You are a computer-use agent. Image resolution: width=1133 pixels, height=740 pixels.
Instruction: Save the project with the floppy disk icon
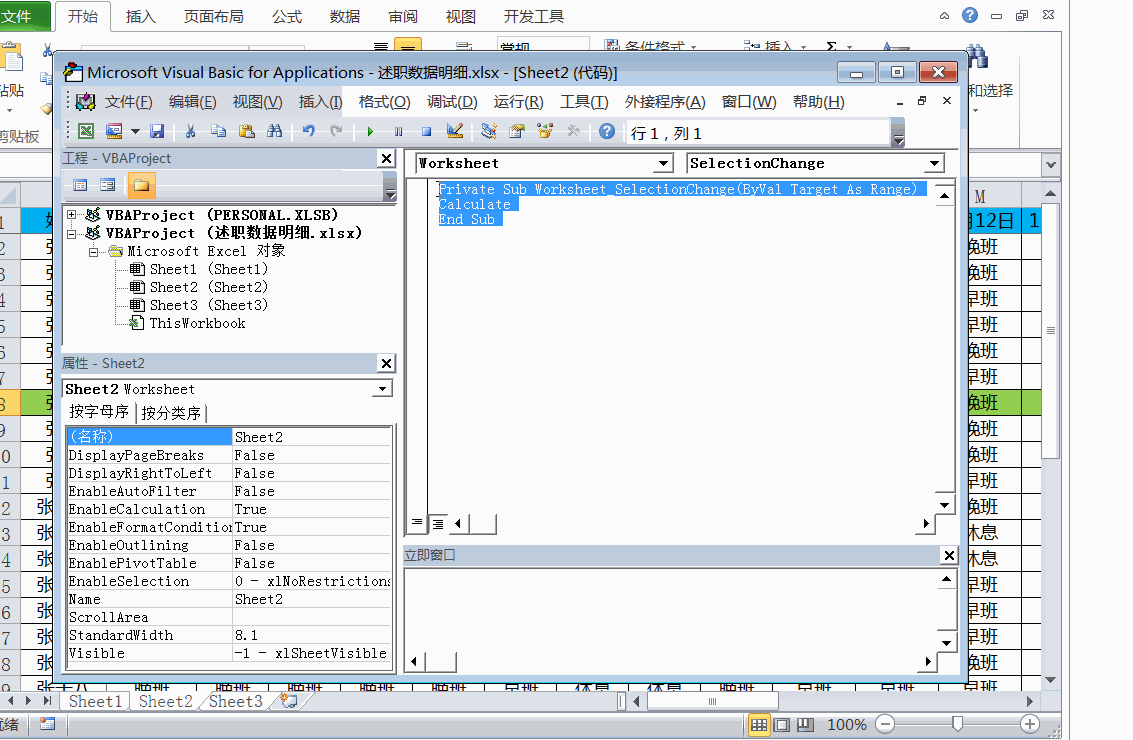(x=157, y=131)
